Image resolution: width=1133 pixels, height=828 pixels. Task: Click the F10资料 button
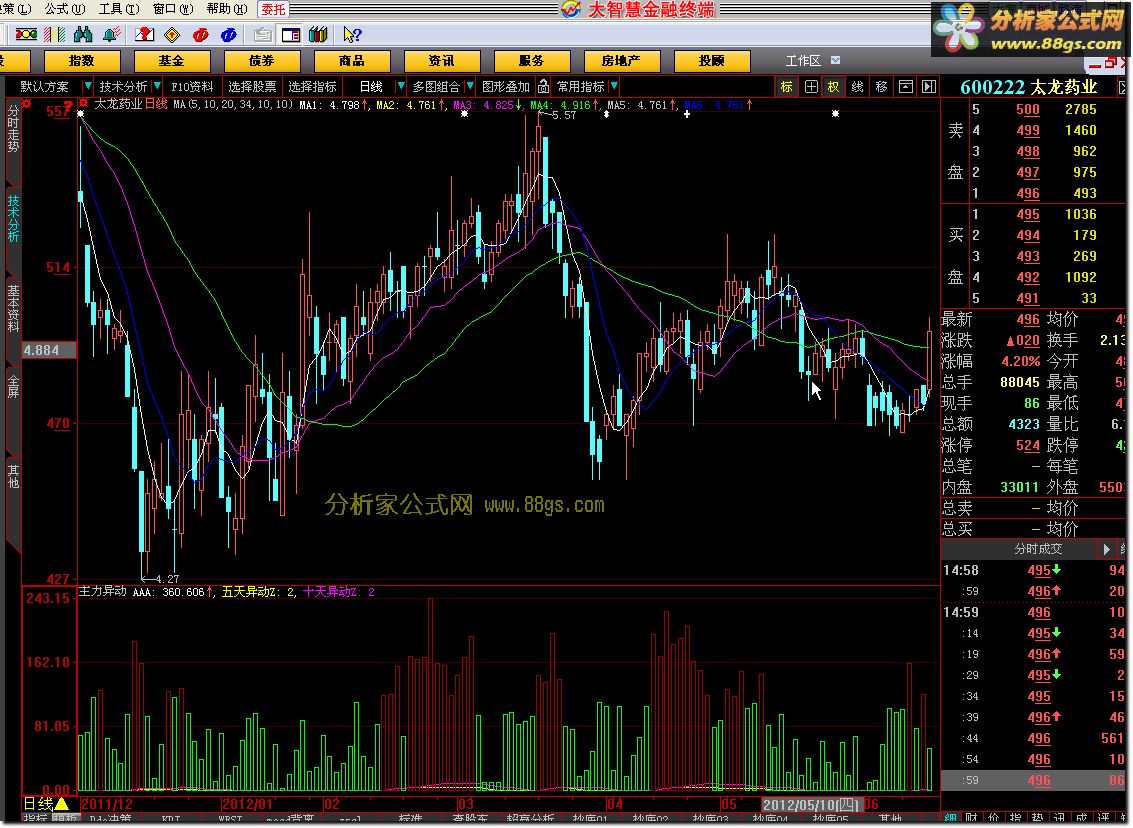click(192, 87)
